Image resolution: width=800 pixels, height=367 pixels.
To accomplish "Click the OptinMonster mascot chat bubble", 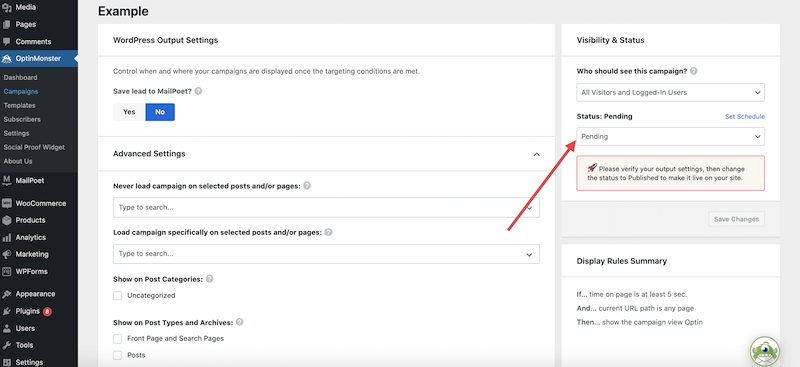I will pos(765,351).
